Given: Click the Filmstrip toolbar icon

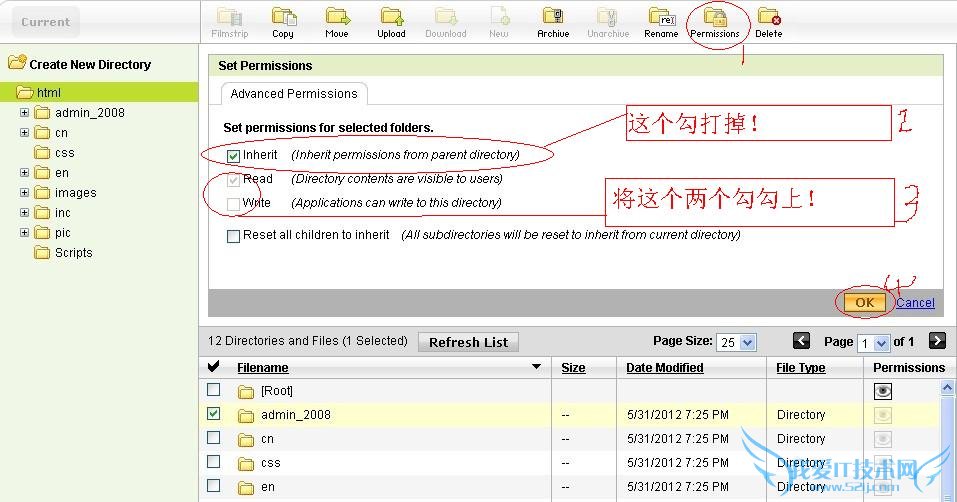Looking at the screenshot, I should [x=229, y=17].
